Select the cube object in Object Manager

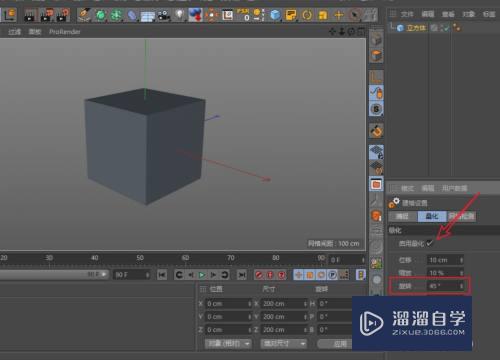click(x=416, y=28)
